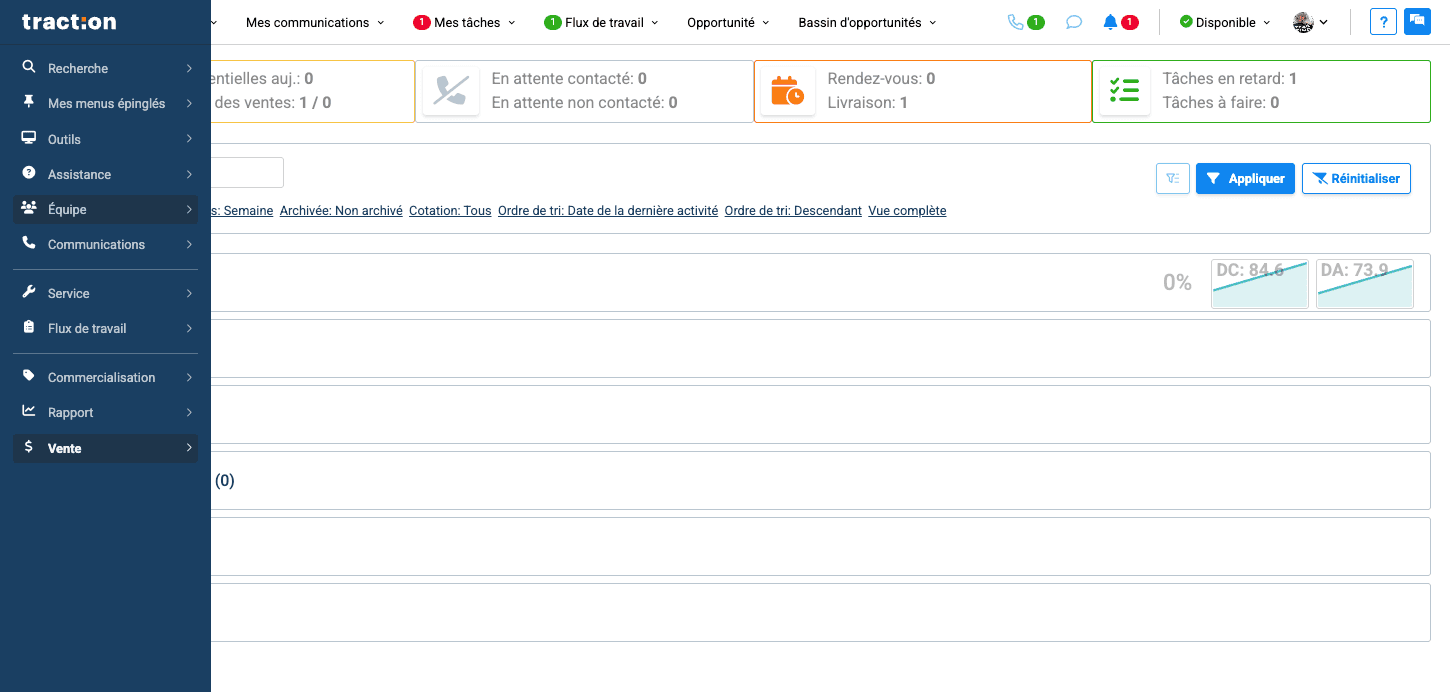Expand the Outils submenu chevron
Image resolution: width=1450 pixels, height=692 pixels.
(x=189, y=139)
